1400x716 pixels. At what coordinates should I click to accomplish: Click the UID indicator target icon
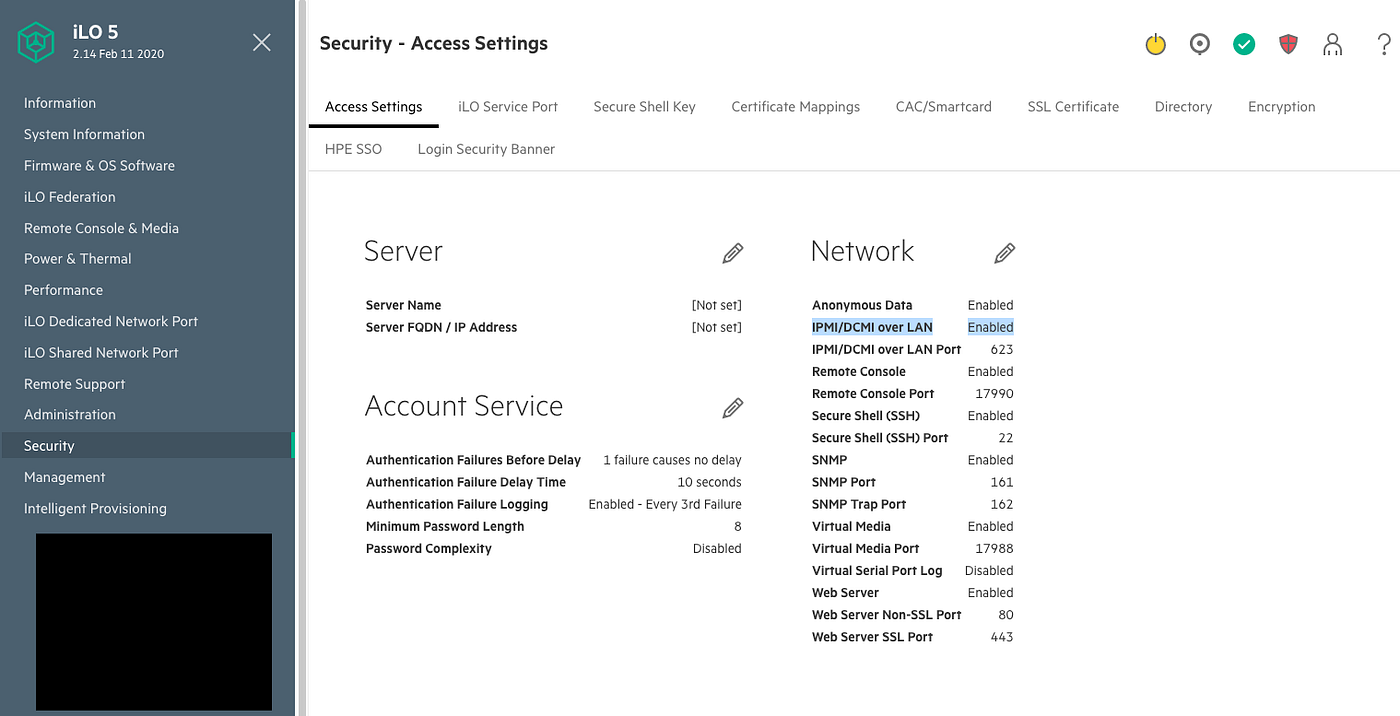click(1200, 44)
